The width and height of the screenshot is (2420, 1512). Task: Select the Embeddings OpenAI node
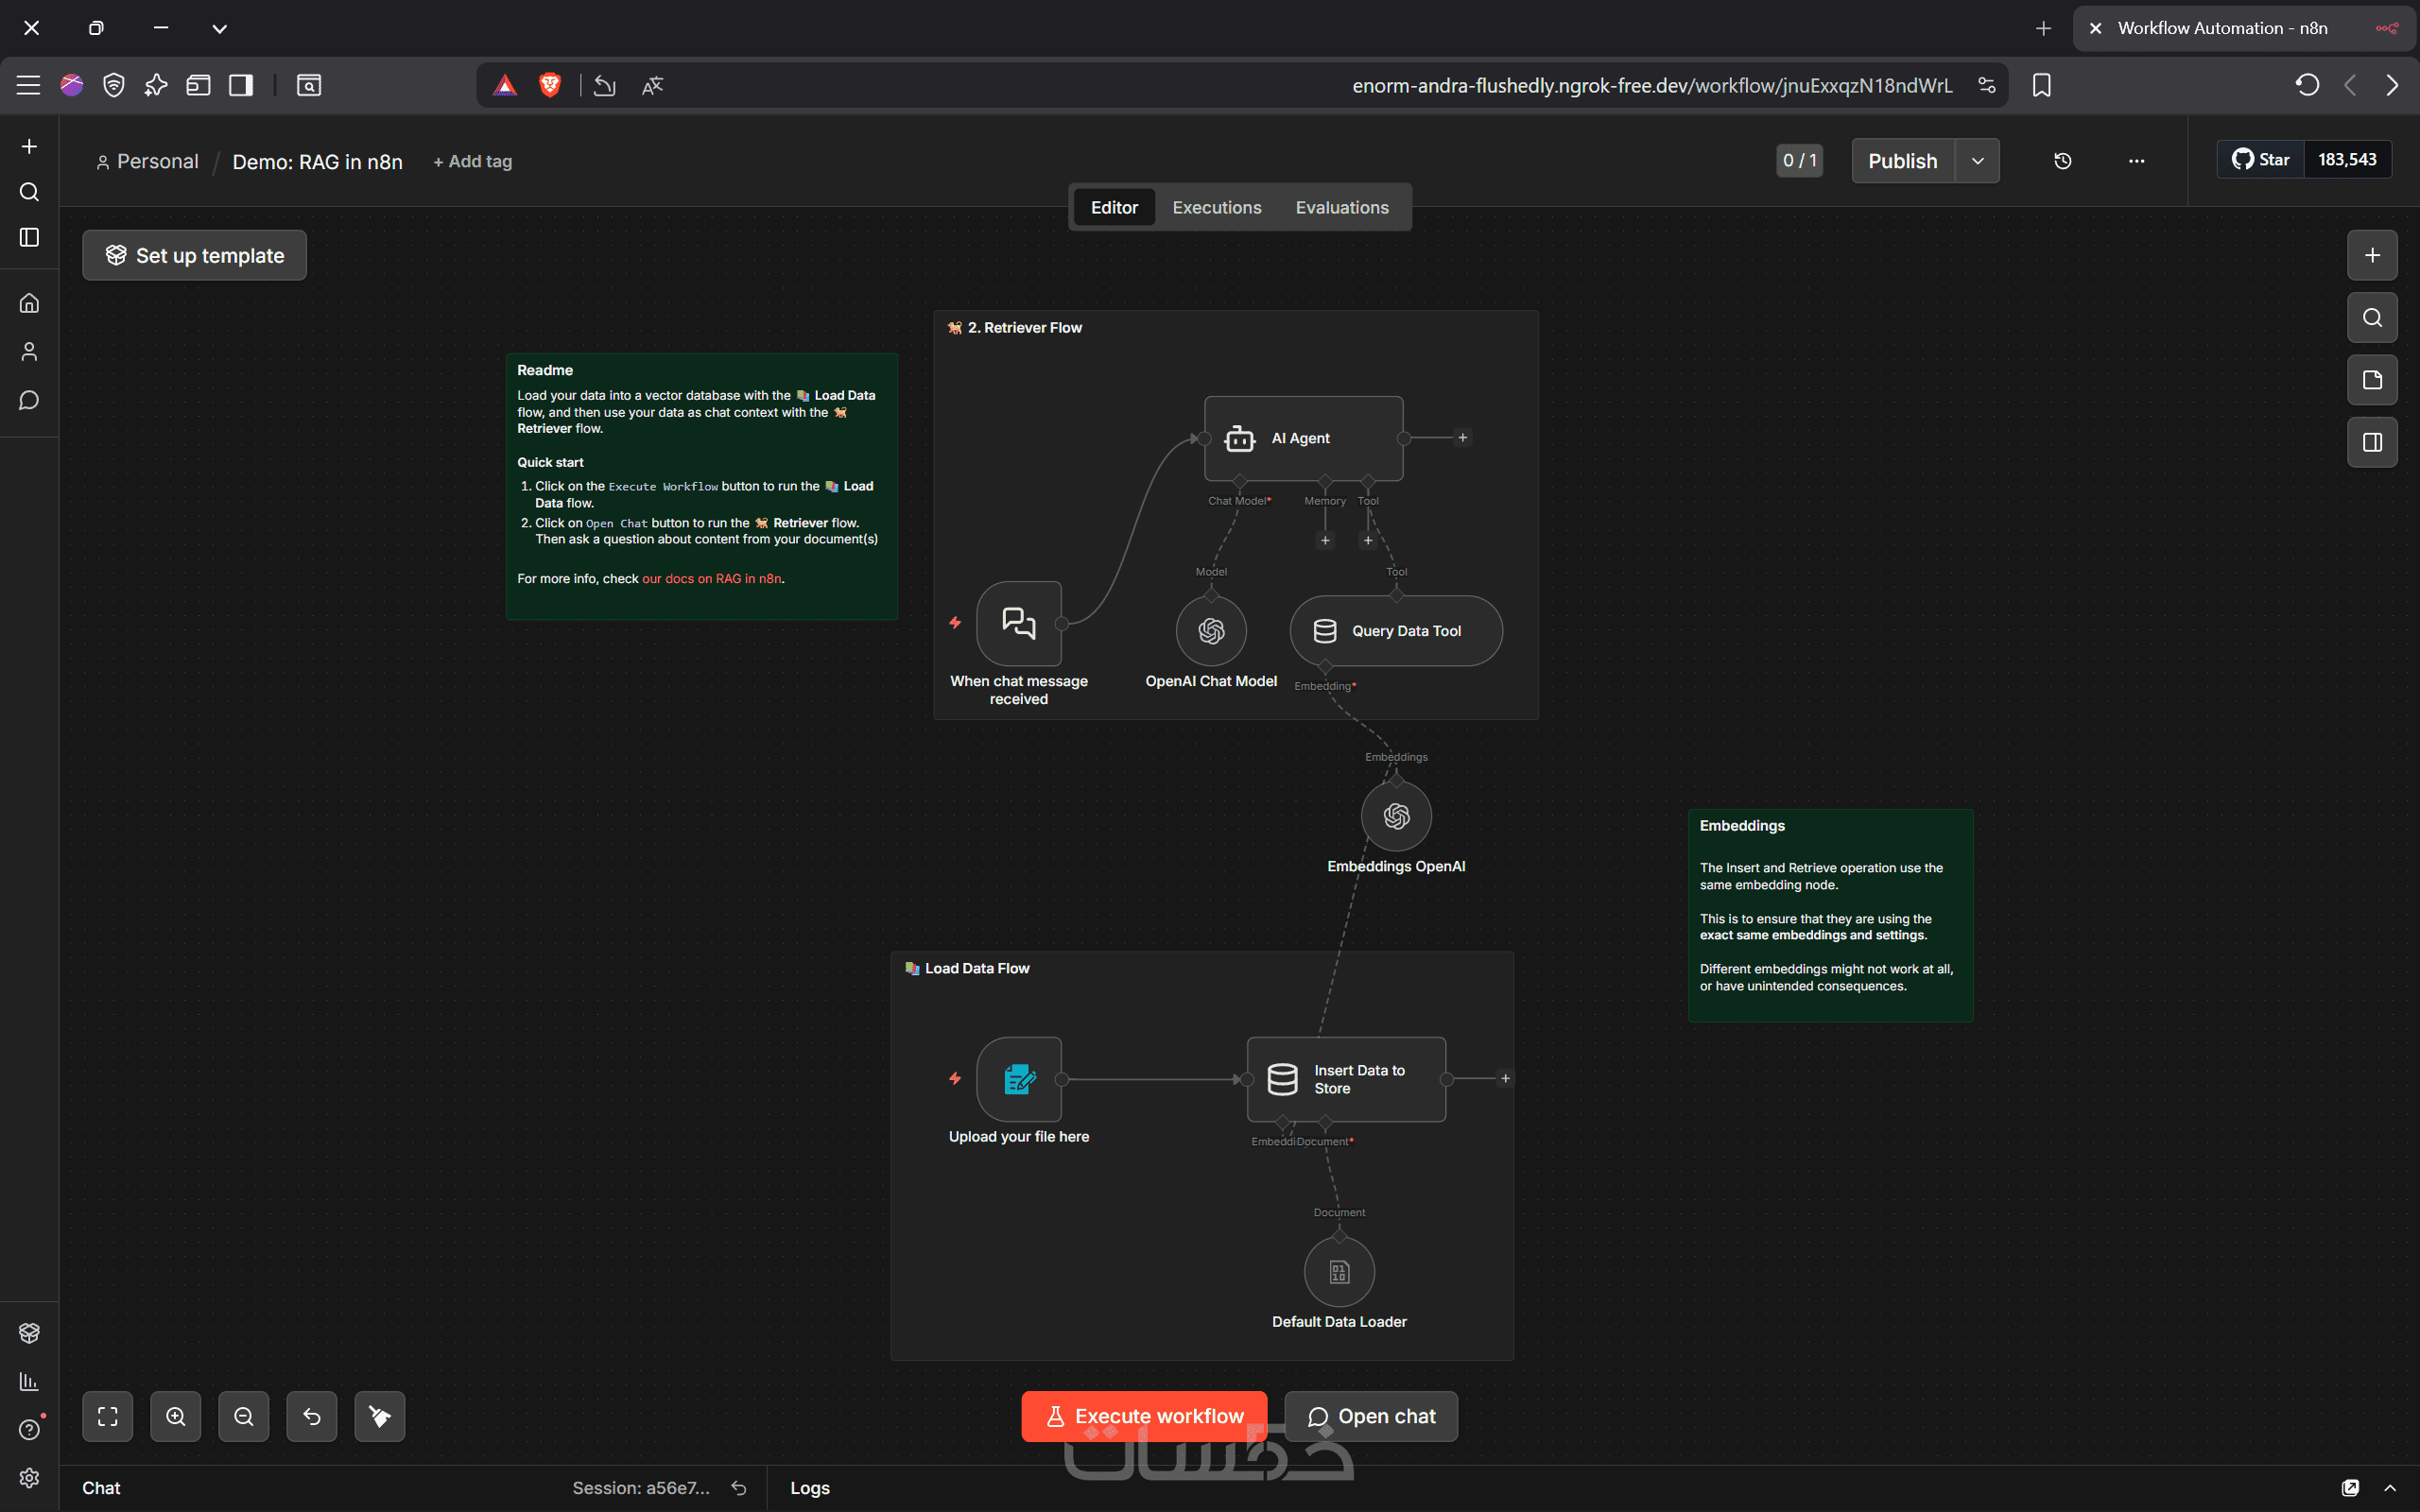click(x=1396, y=816)
